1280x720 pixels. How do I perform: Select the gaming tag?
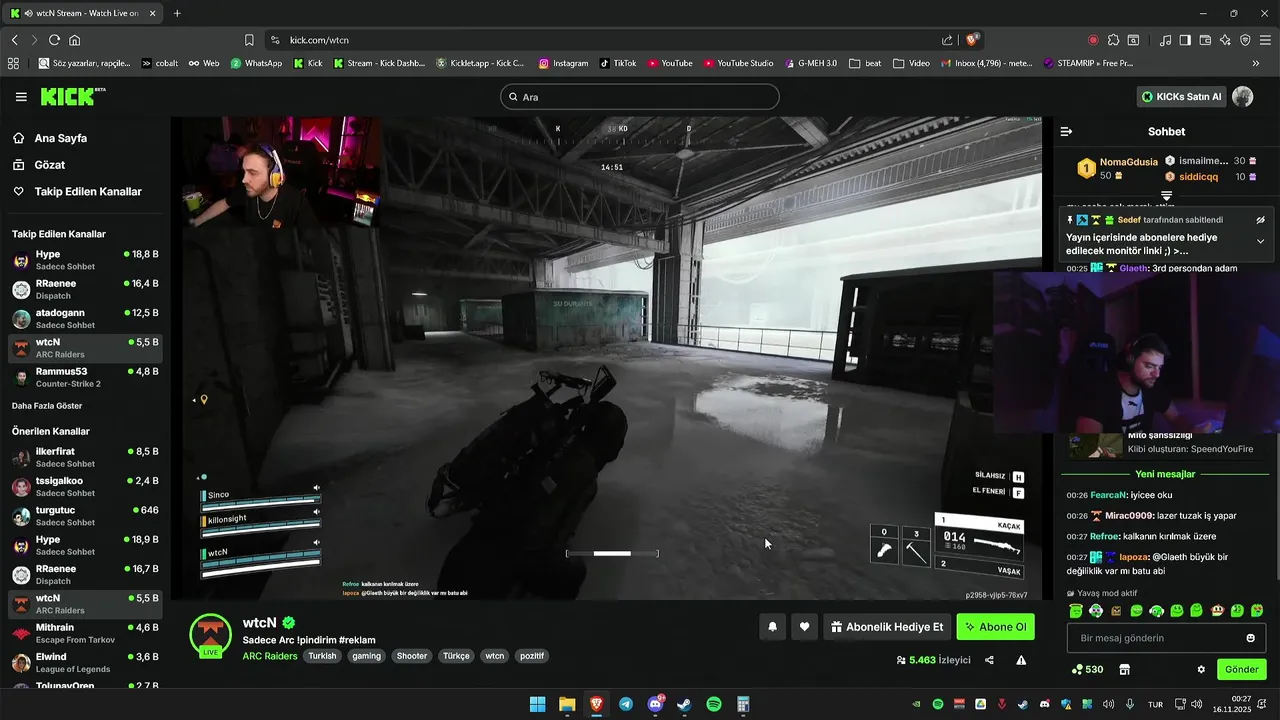(366, 656)
